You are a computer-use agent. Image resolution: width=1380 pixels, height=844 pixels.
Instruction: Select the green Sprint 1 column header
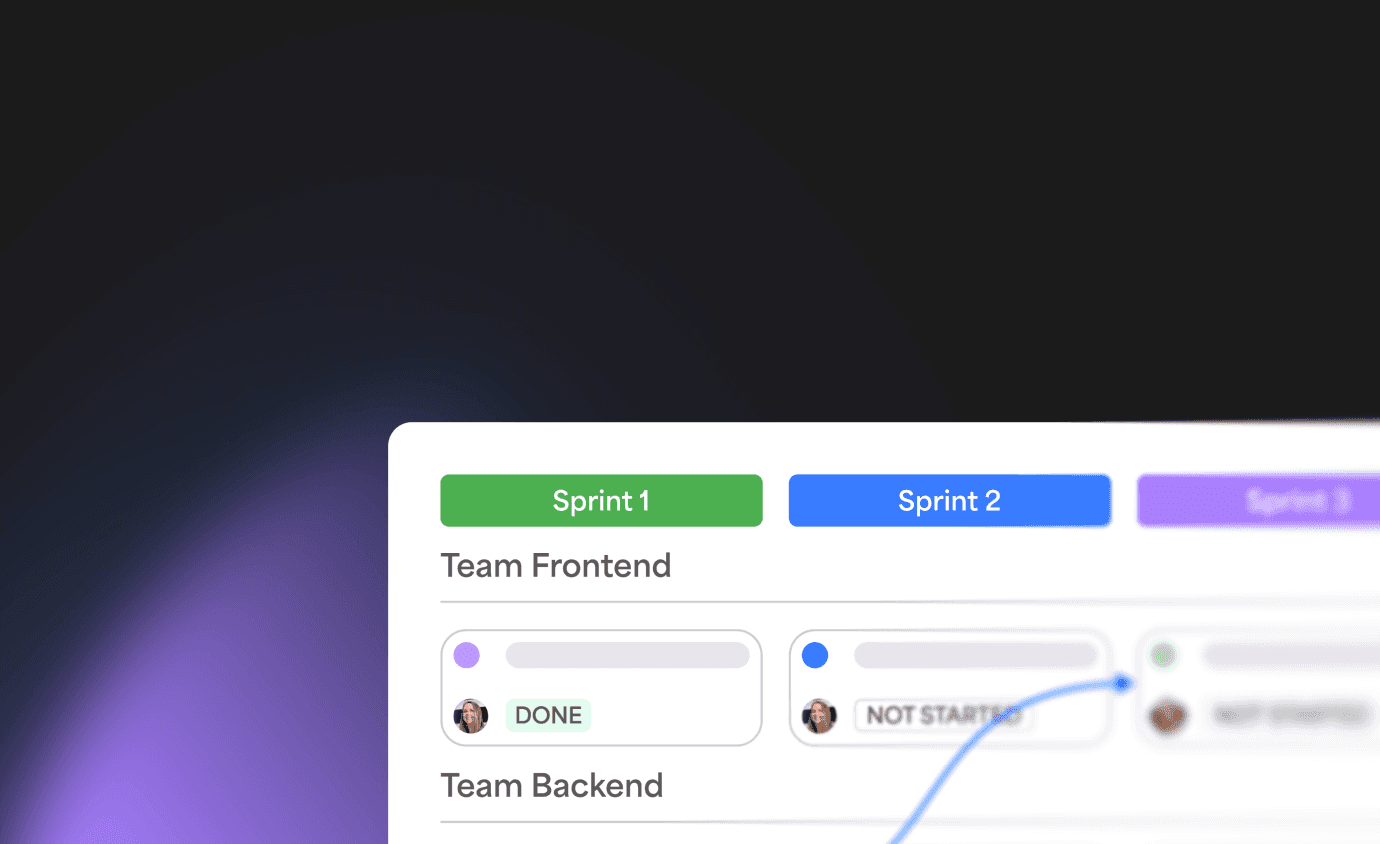(601, 500)
